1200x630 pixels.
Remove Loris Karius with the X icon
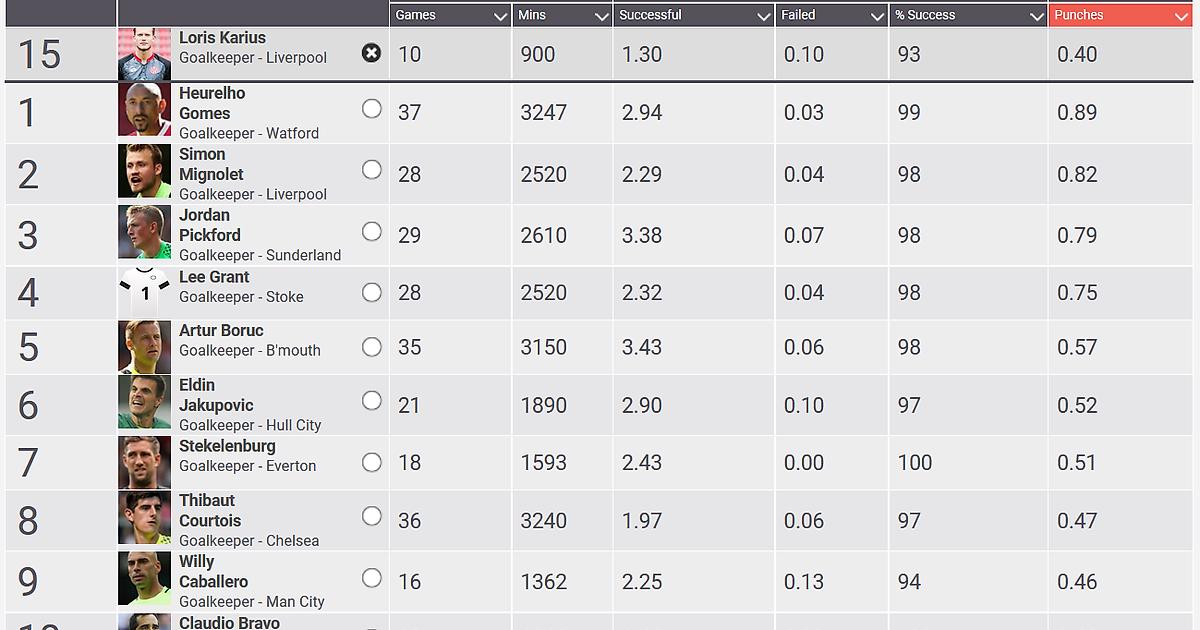[x=371, y=54]
